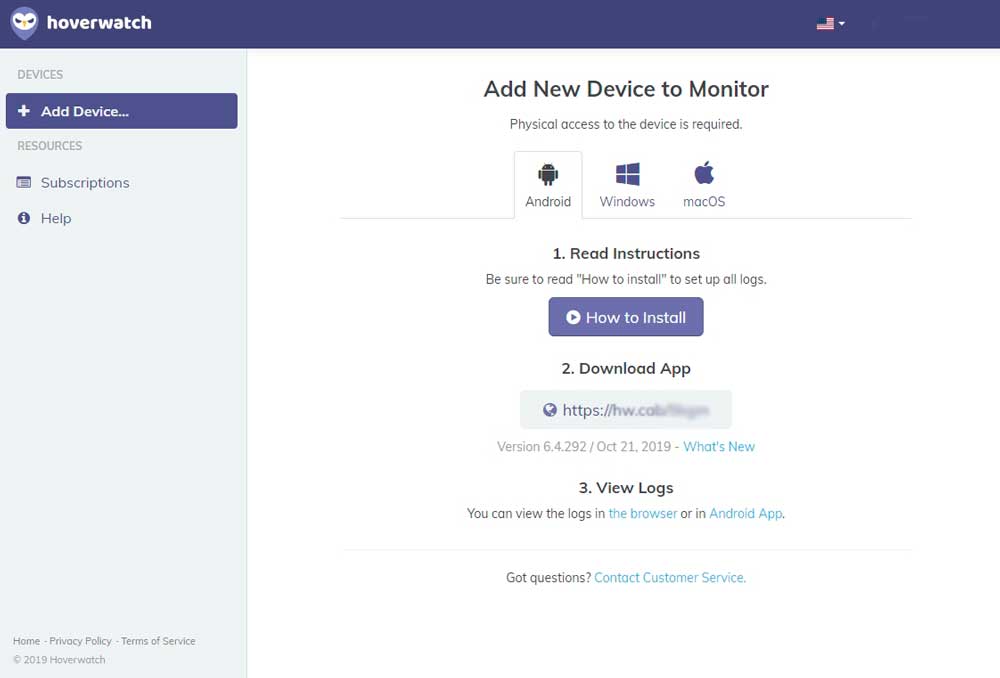Click the '© 2019 Hoverwatch' footer text
The image size is (1000, 678).
click(59, 660)
